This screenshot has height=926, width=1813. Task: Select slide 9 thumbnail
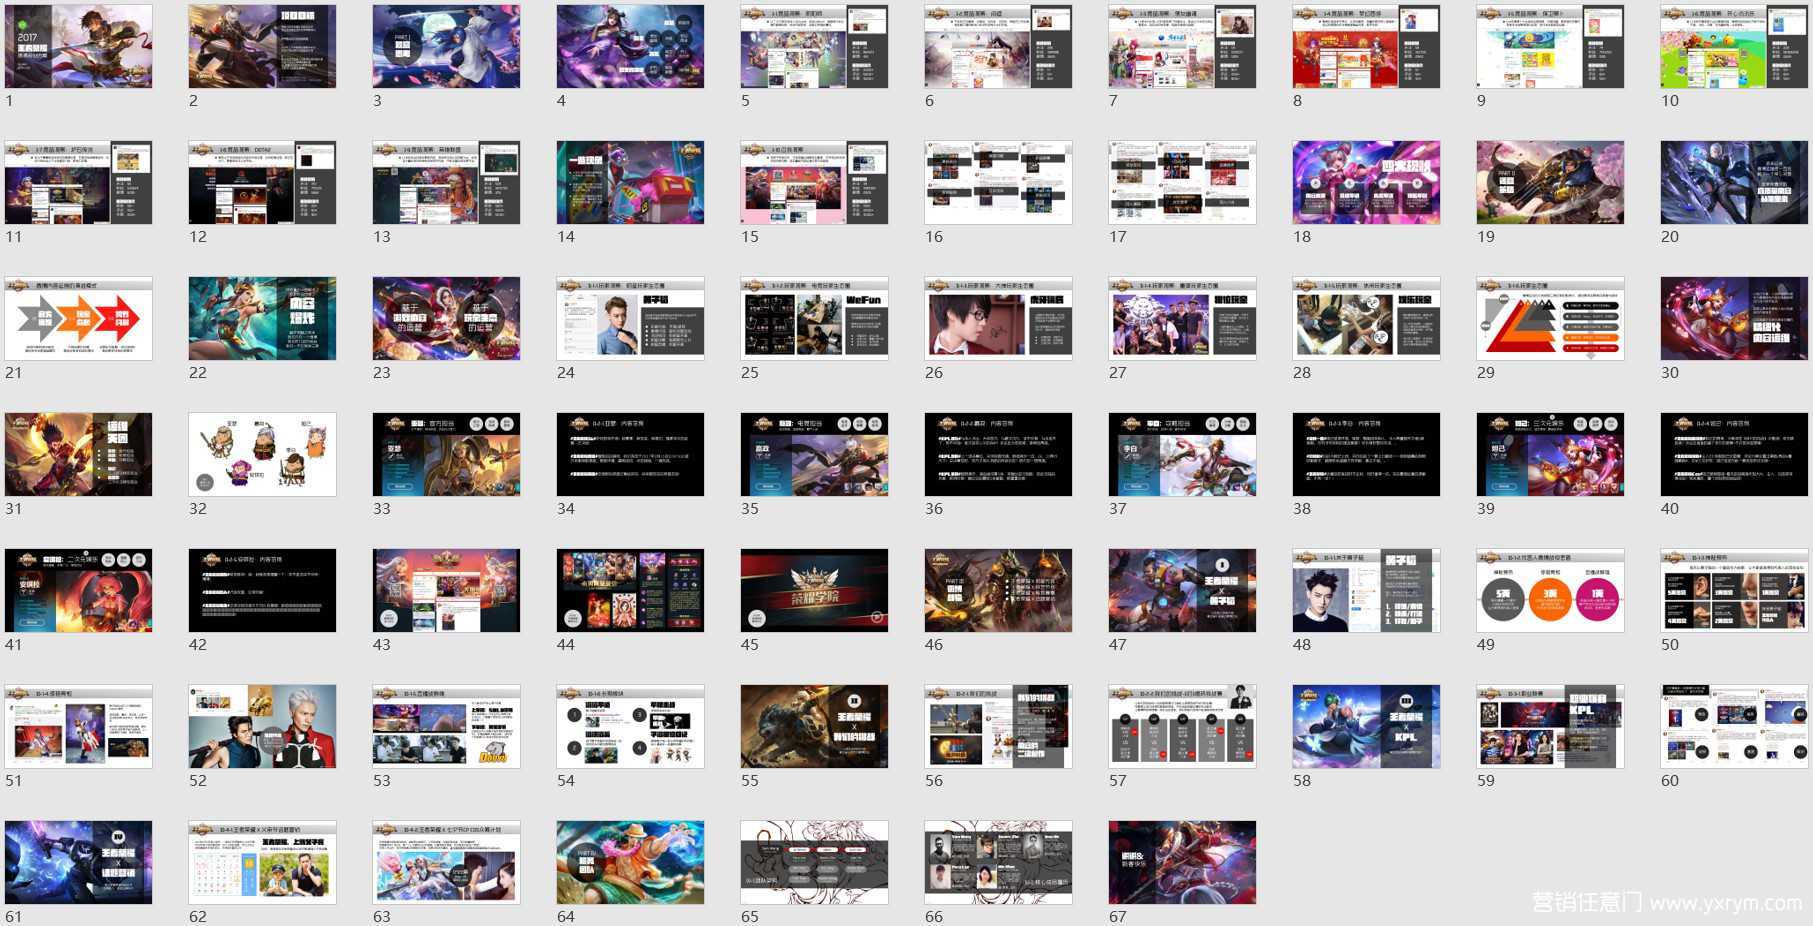[x=1550, y=46]
